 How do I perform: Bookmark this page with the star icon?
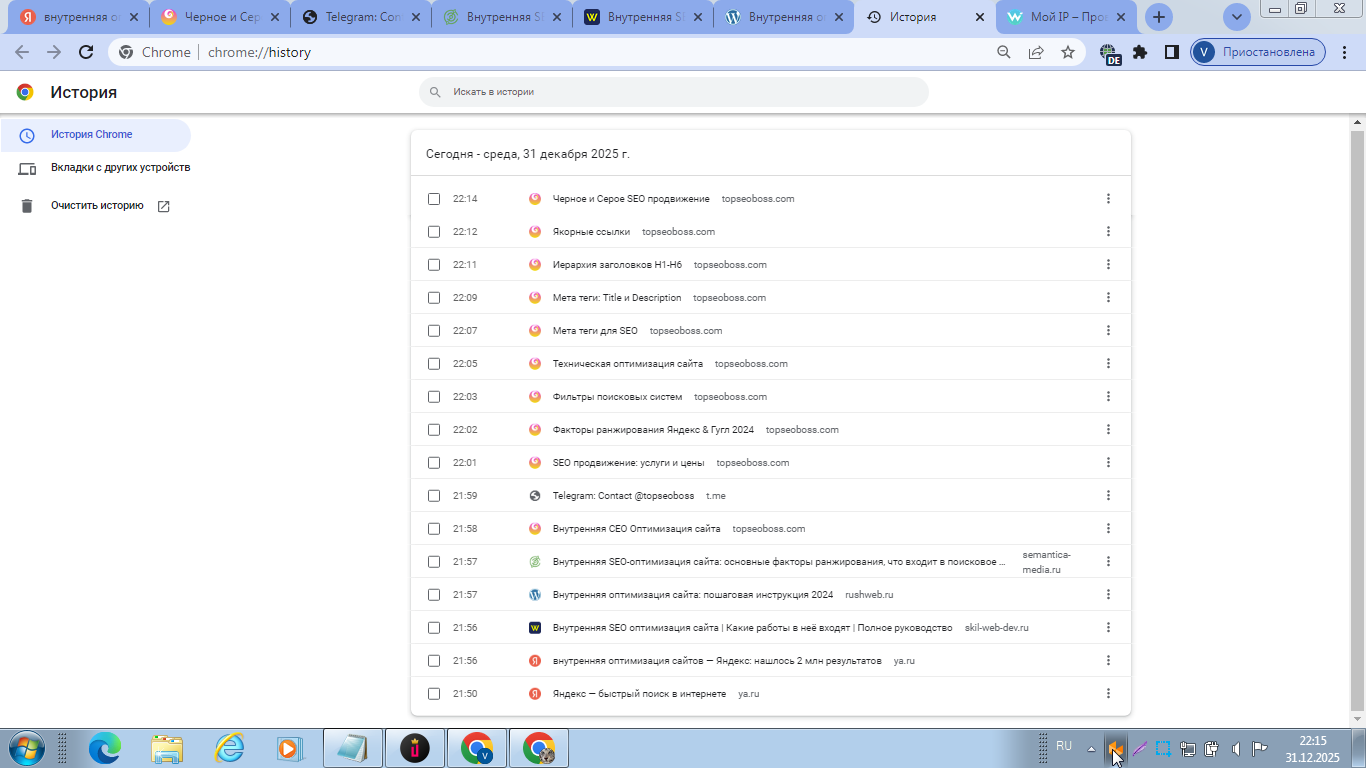(1068, 52)
